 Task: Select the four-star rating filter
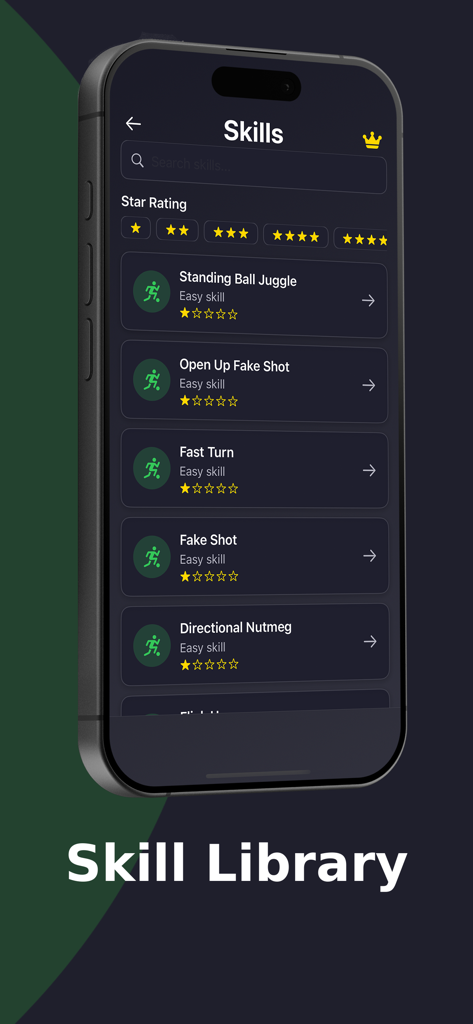click(x=295, y=236)
